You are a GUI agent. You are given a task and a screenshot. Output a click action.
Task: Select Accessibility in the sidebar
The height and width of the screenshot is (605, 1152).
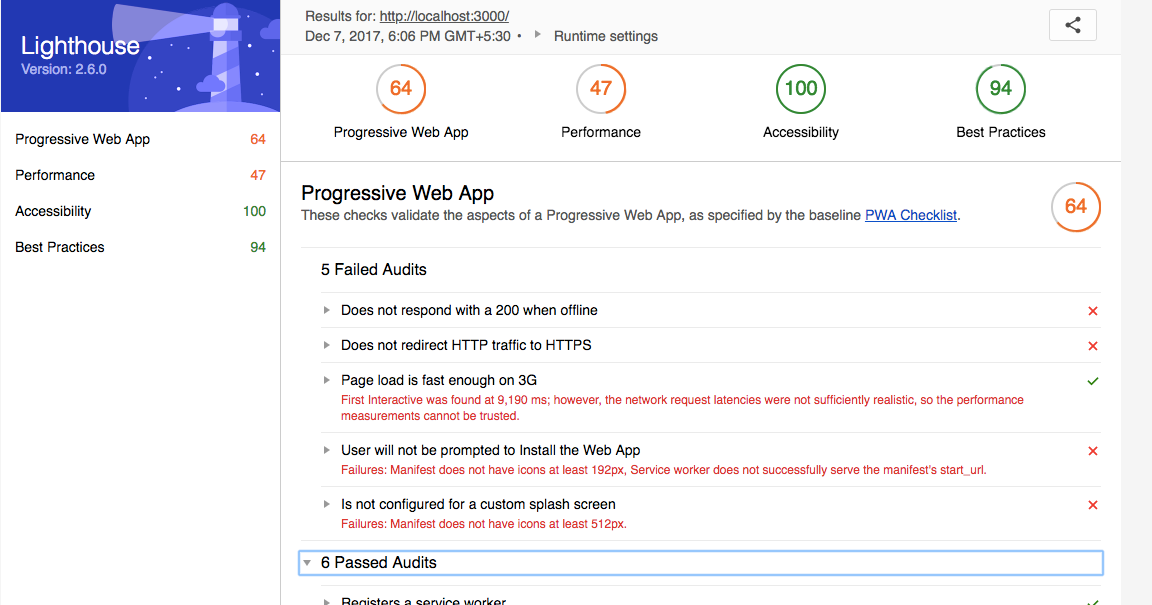click(140, 211)
